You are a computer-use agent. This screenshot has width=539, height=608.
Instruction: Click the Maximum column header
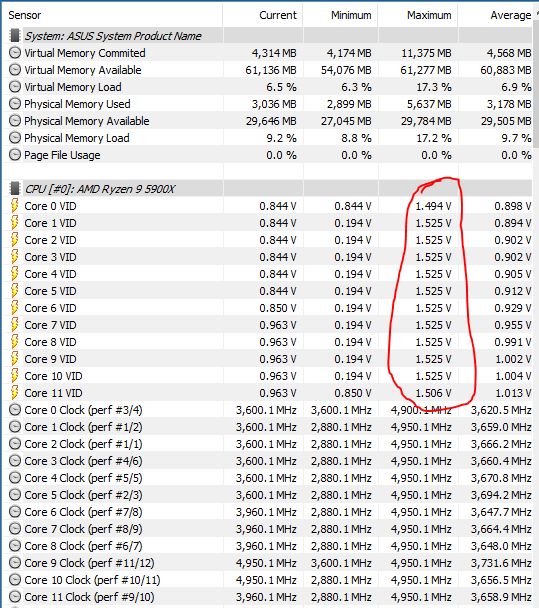[429, 15]
